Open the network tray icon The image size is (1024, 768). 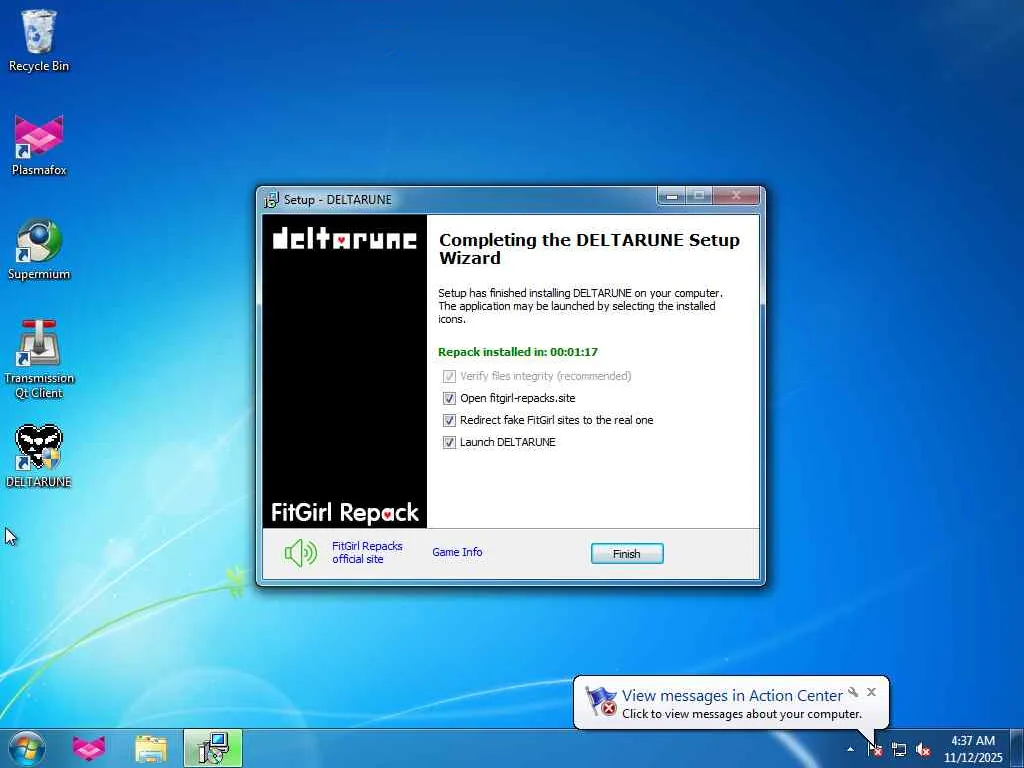[x=899, y=749]
